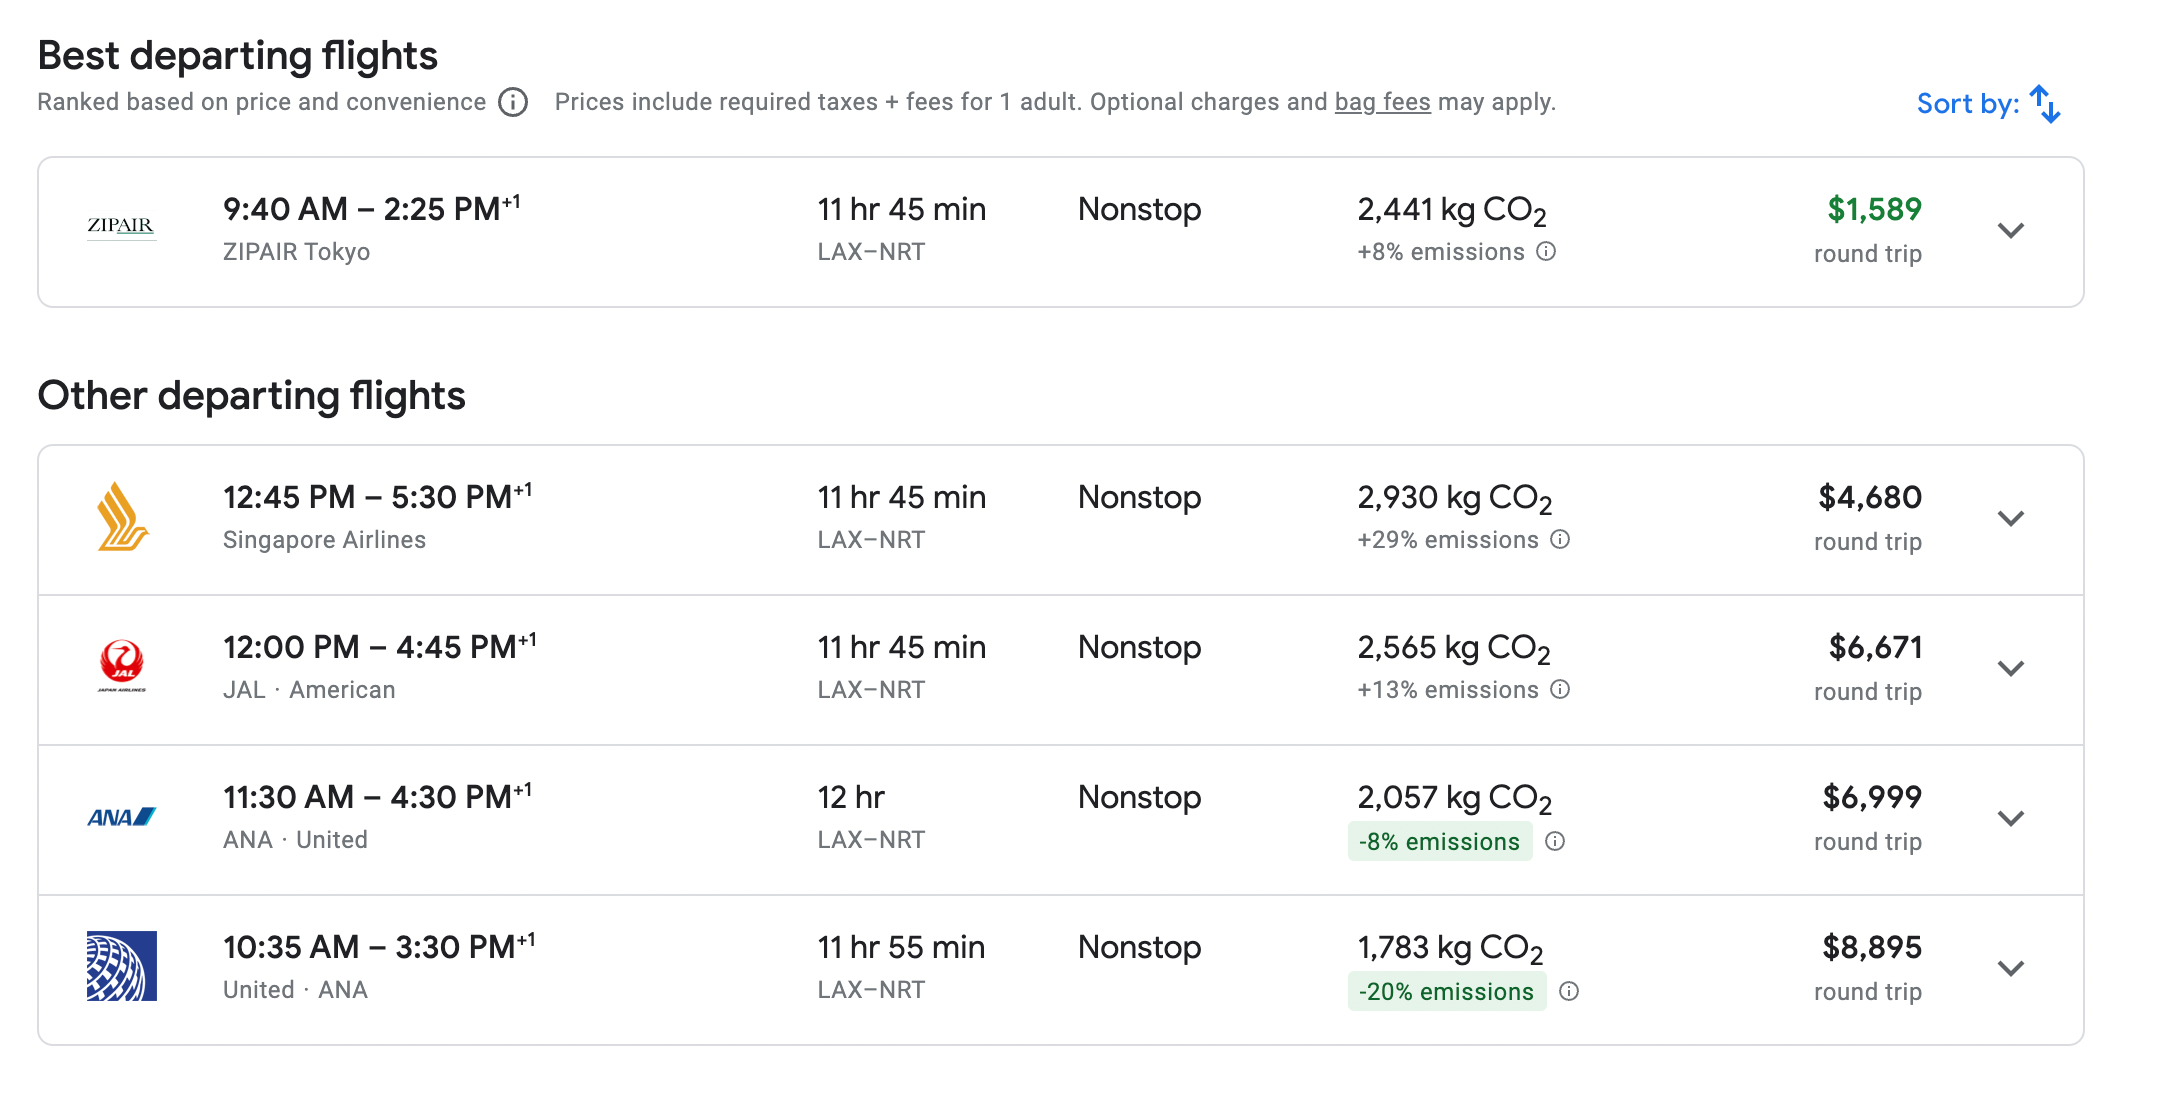Click the United Airlines globe logo

click(x=122, y=966)
